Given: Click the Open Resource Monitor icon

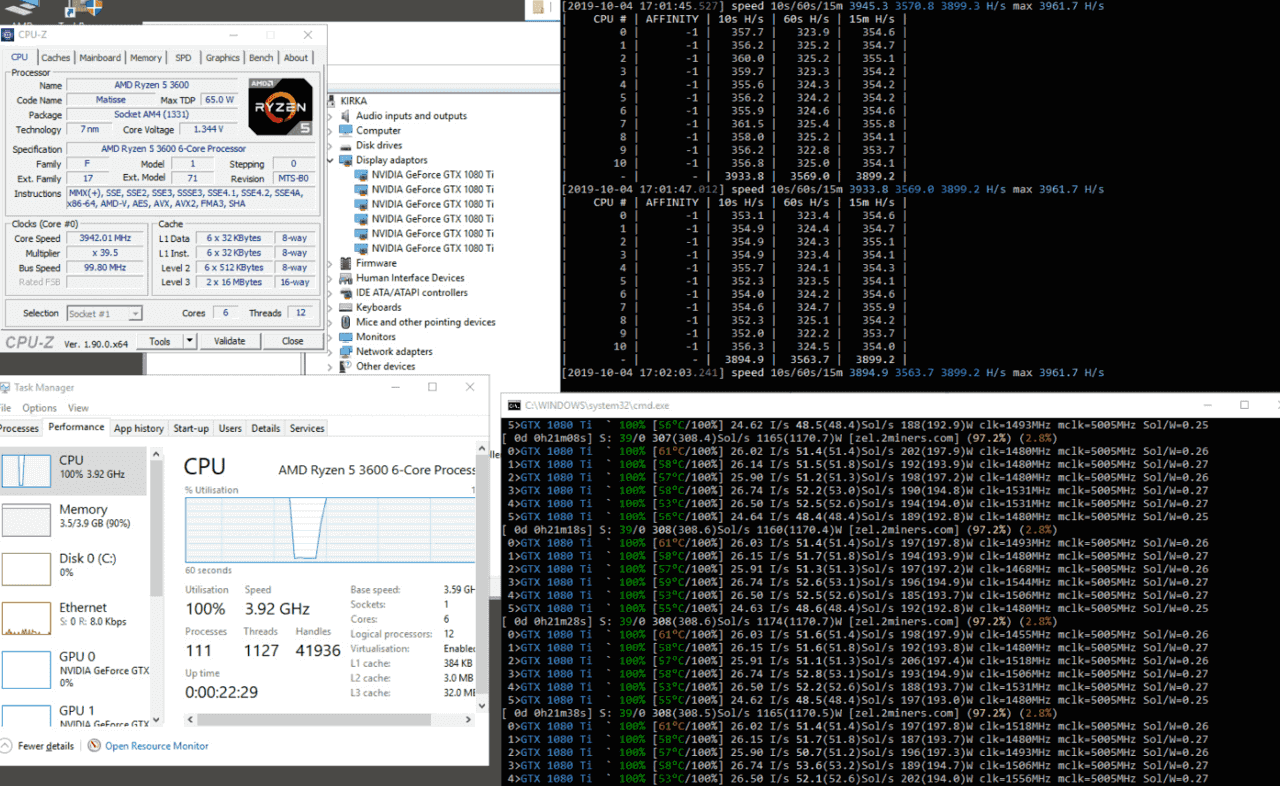Looking at the screenshot, I should click(x=94, y=746).
